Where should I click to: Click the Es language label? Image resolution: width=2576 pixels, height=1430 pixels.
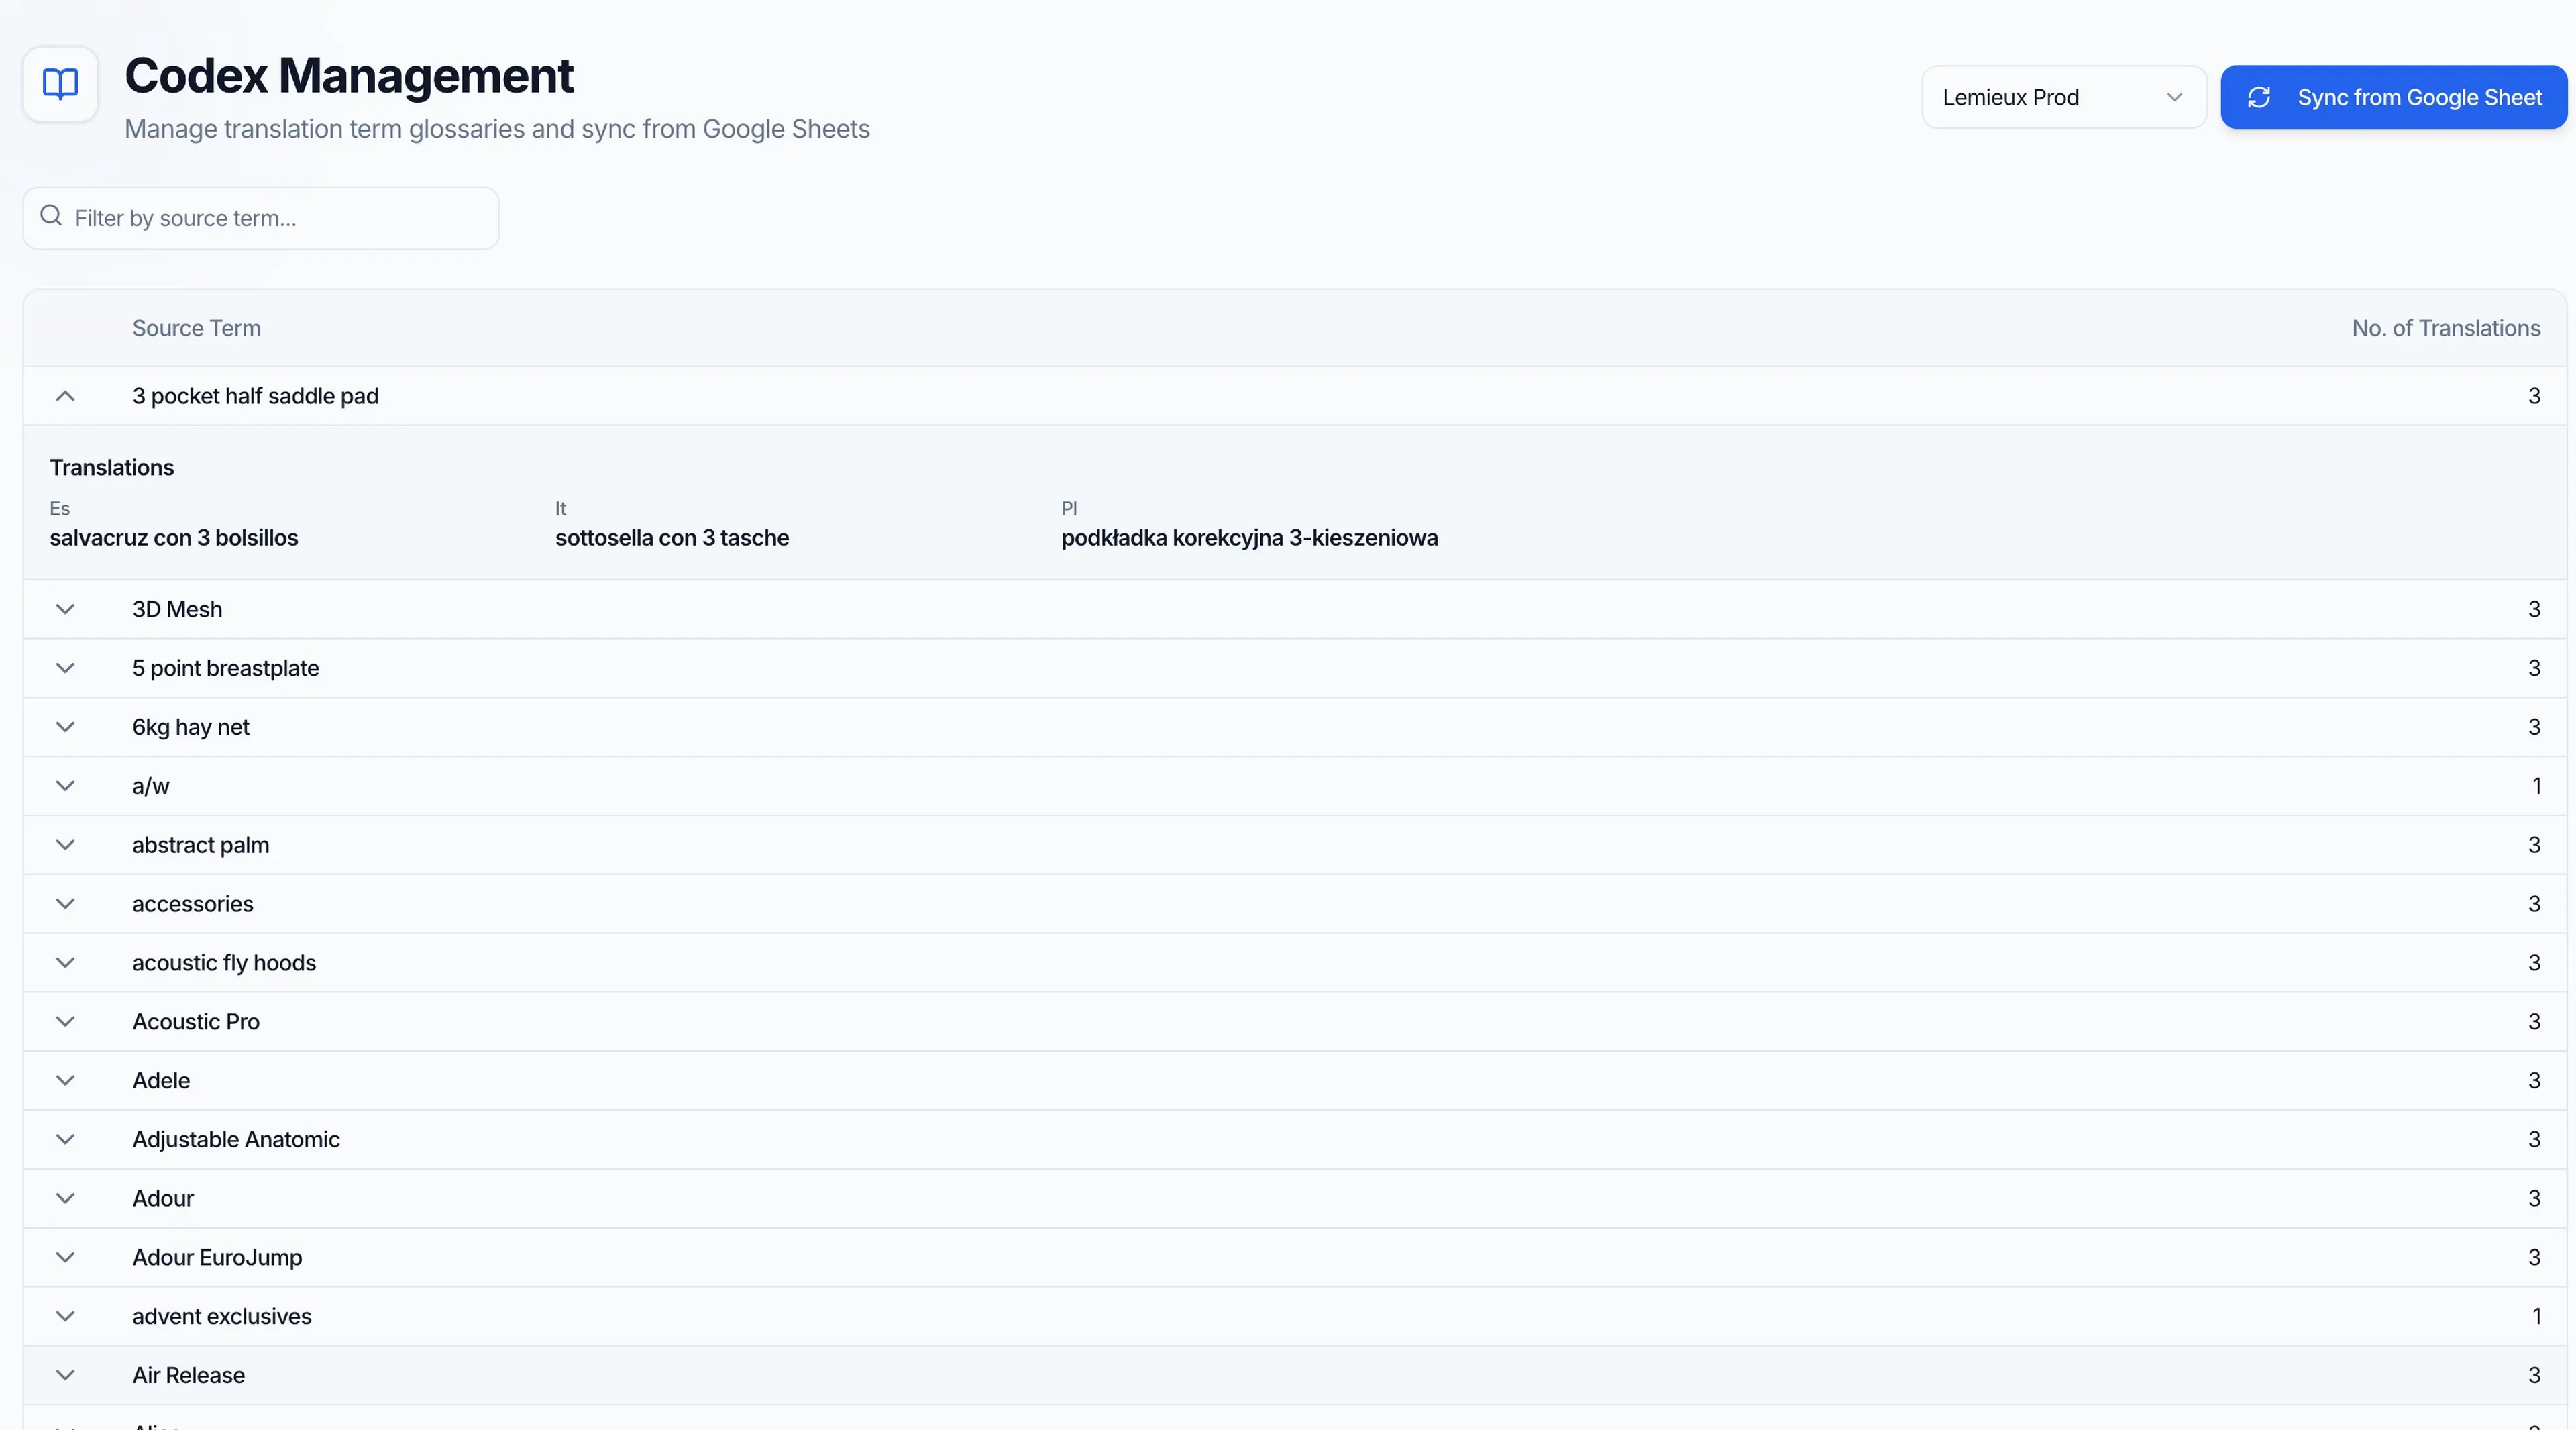coord(60,508)
